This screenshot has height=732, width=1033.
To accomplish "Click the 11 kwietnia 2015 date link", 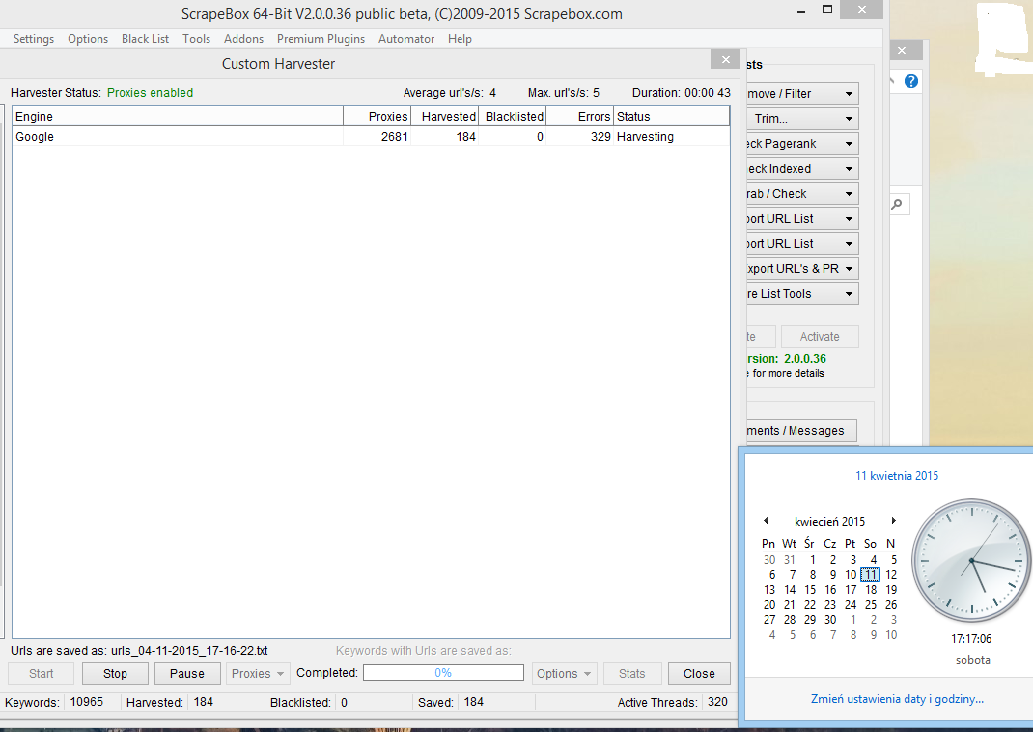I will coord(897,476).
